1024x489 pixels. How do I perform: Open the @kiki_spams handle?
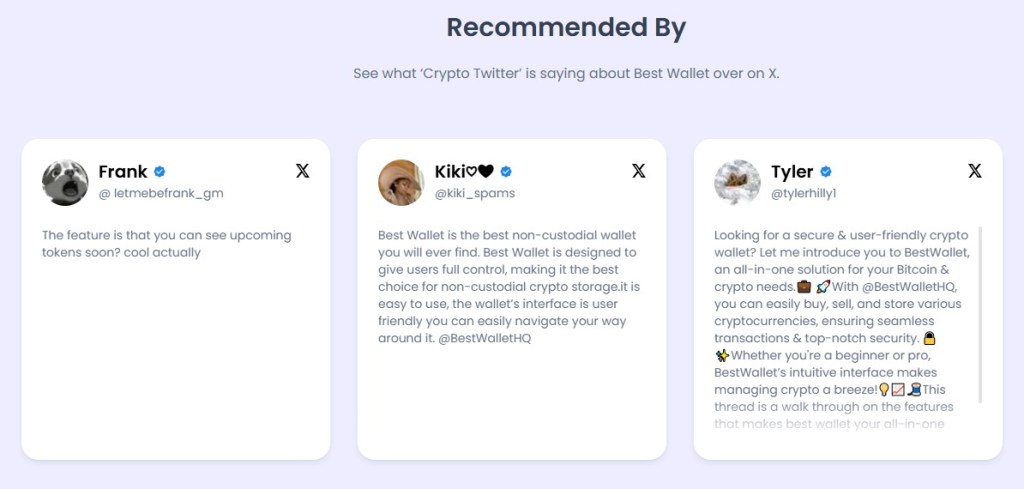(475, 193)
